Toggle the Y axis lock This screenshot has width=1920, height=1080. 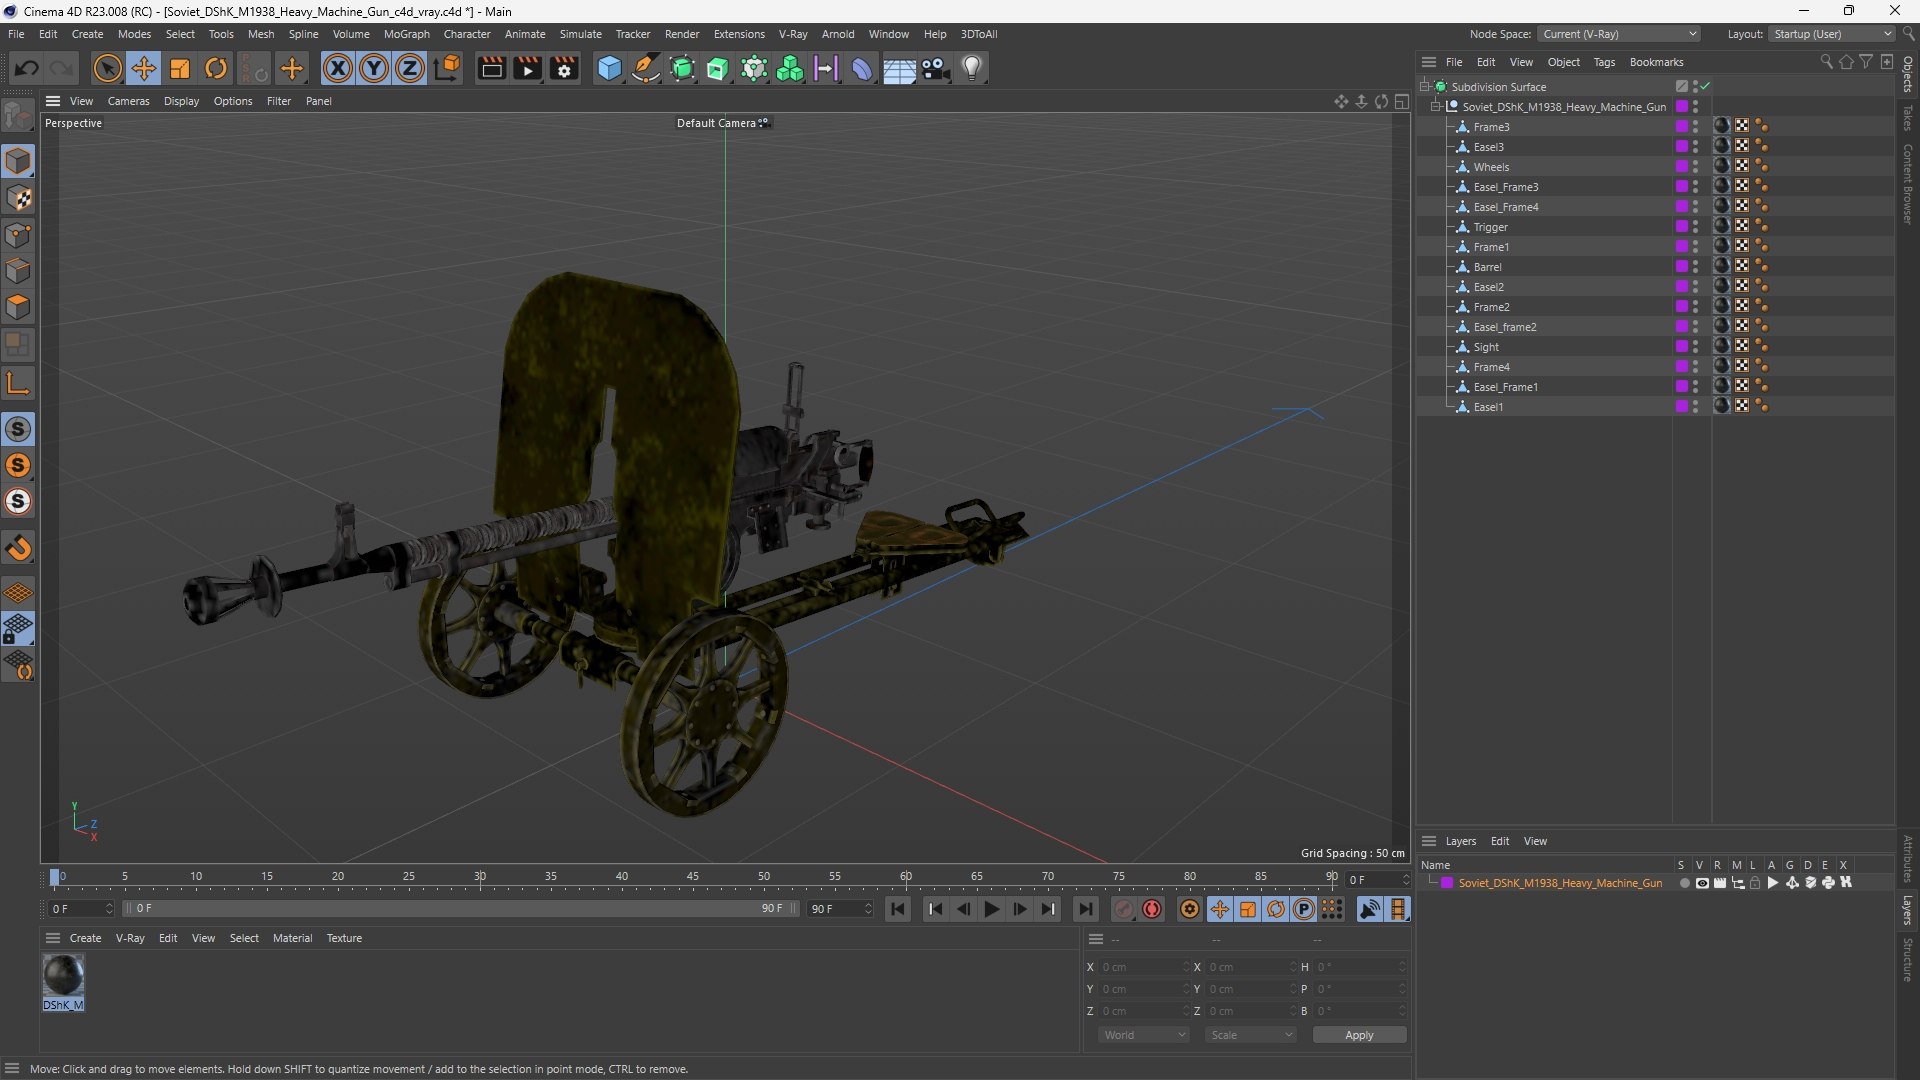click(x=374, y=68)
